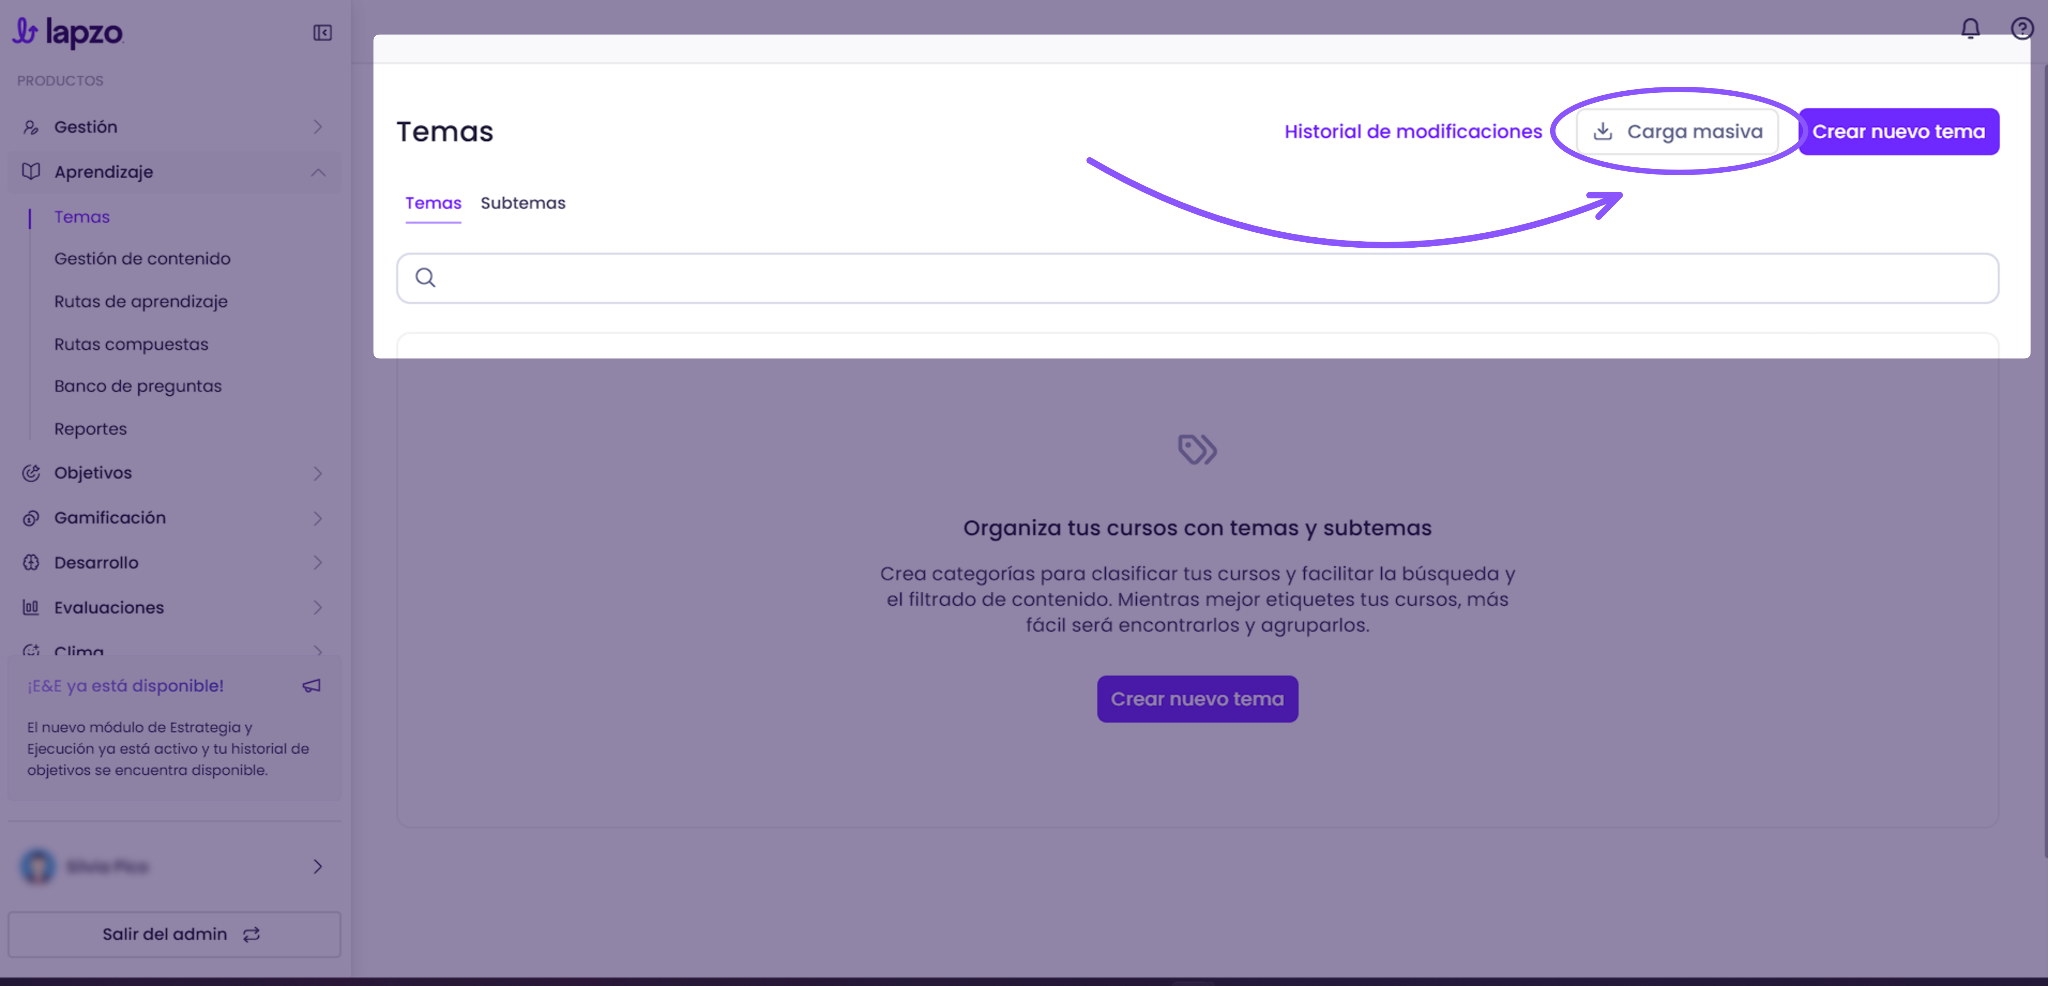The height and width of the screenshot is (986, 2048).
Task: Click the search magnifier icon
Action: coord(425,278)
